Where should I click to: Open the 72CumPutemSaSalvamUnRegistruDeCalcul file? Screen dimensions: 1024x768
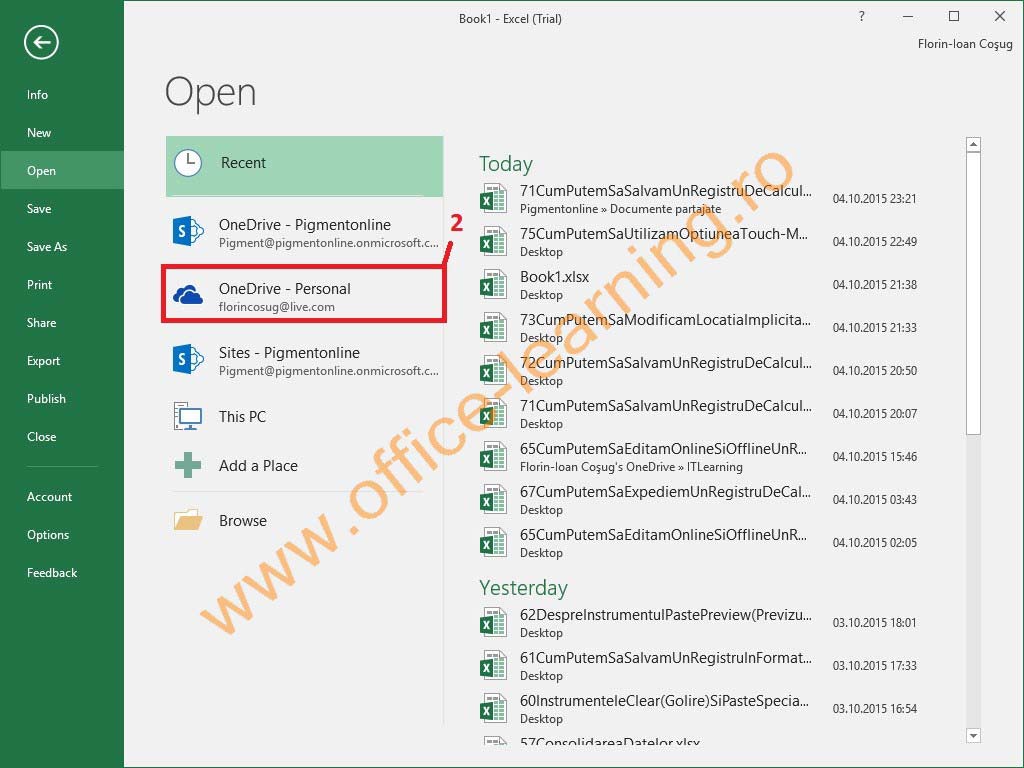click(699, 371)
